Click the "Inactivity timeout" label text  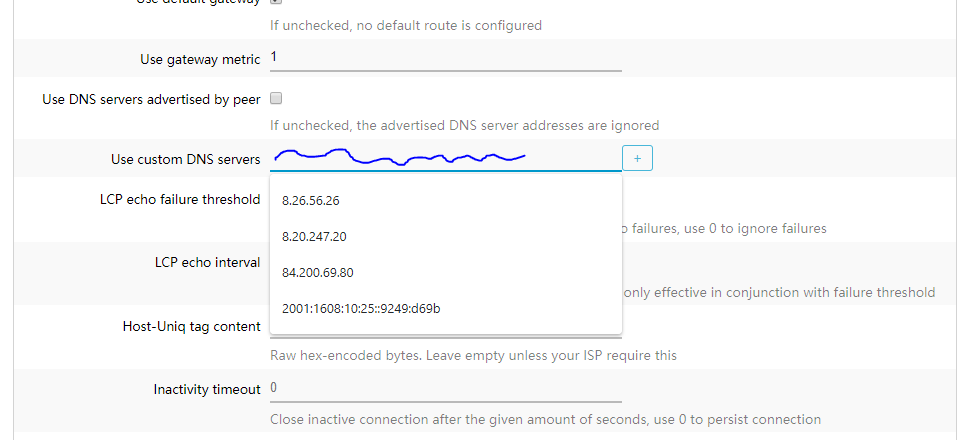(x=207, y=389)
